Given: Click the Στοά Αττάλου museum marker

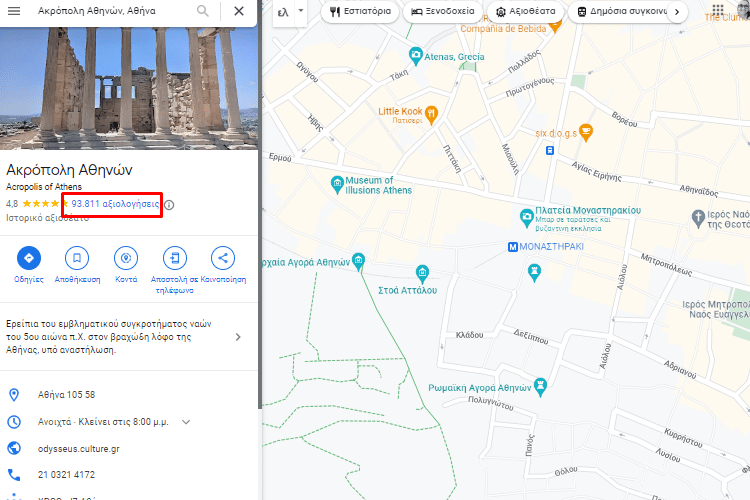Looking at the screenshot, I should 422,274.
